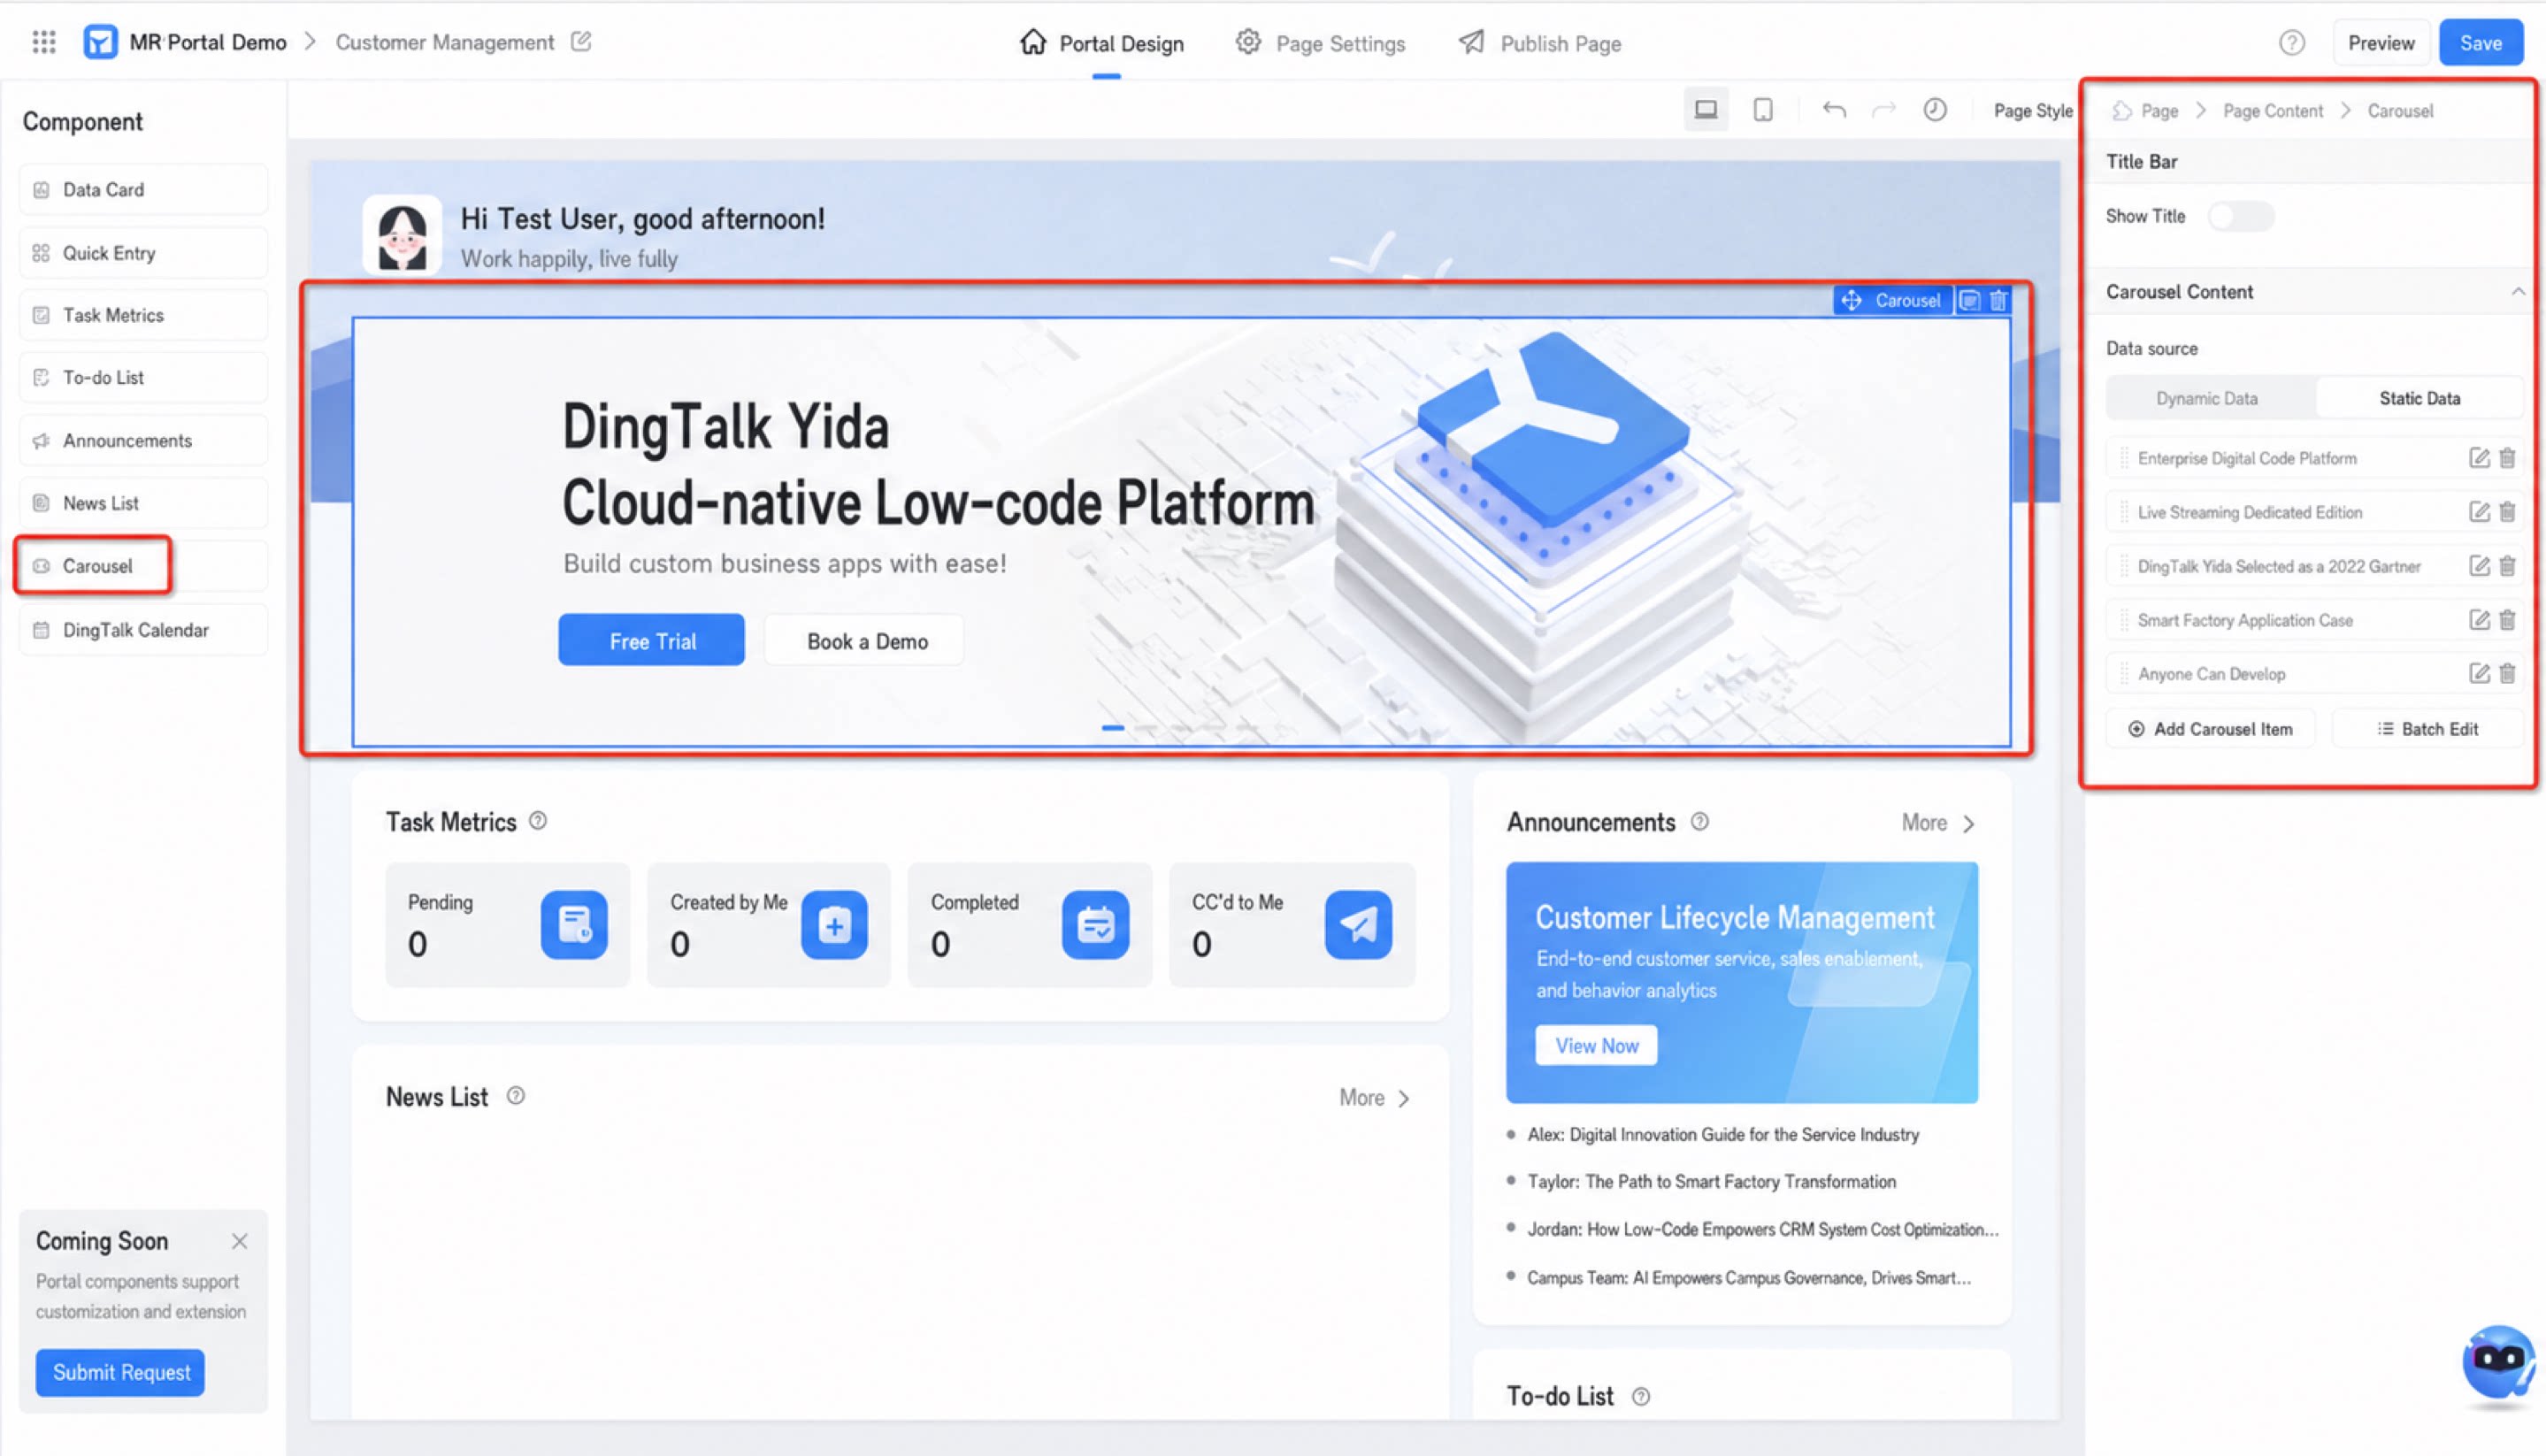Click Add Carousel Item button

(x=2210, y=729)
